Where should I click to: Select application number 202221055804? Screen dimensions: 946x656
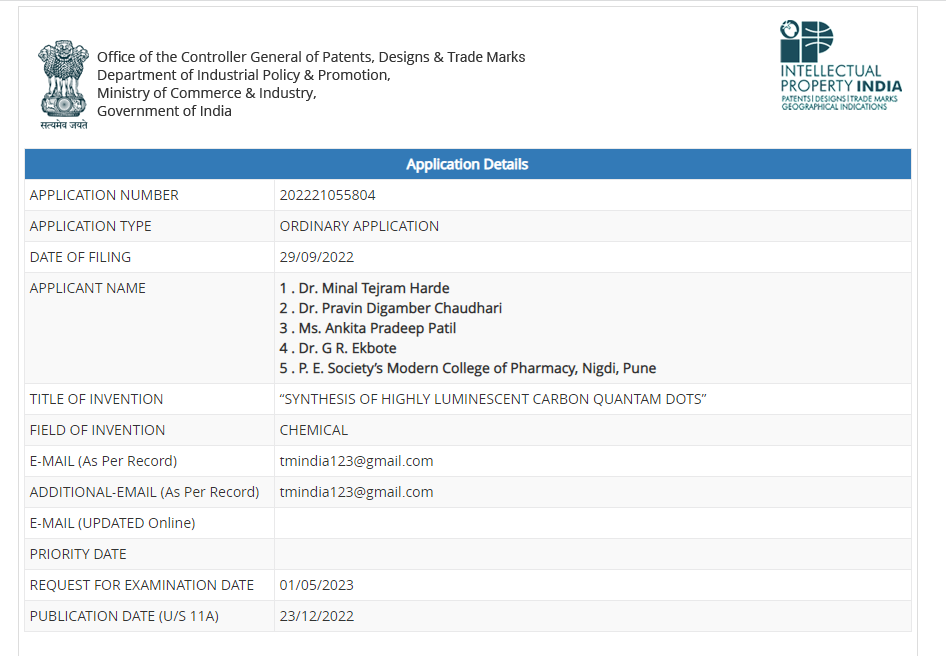327,196
